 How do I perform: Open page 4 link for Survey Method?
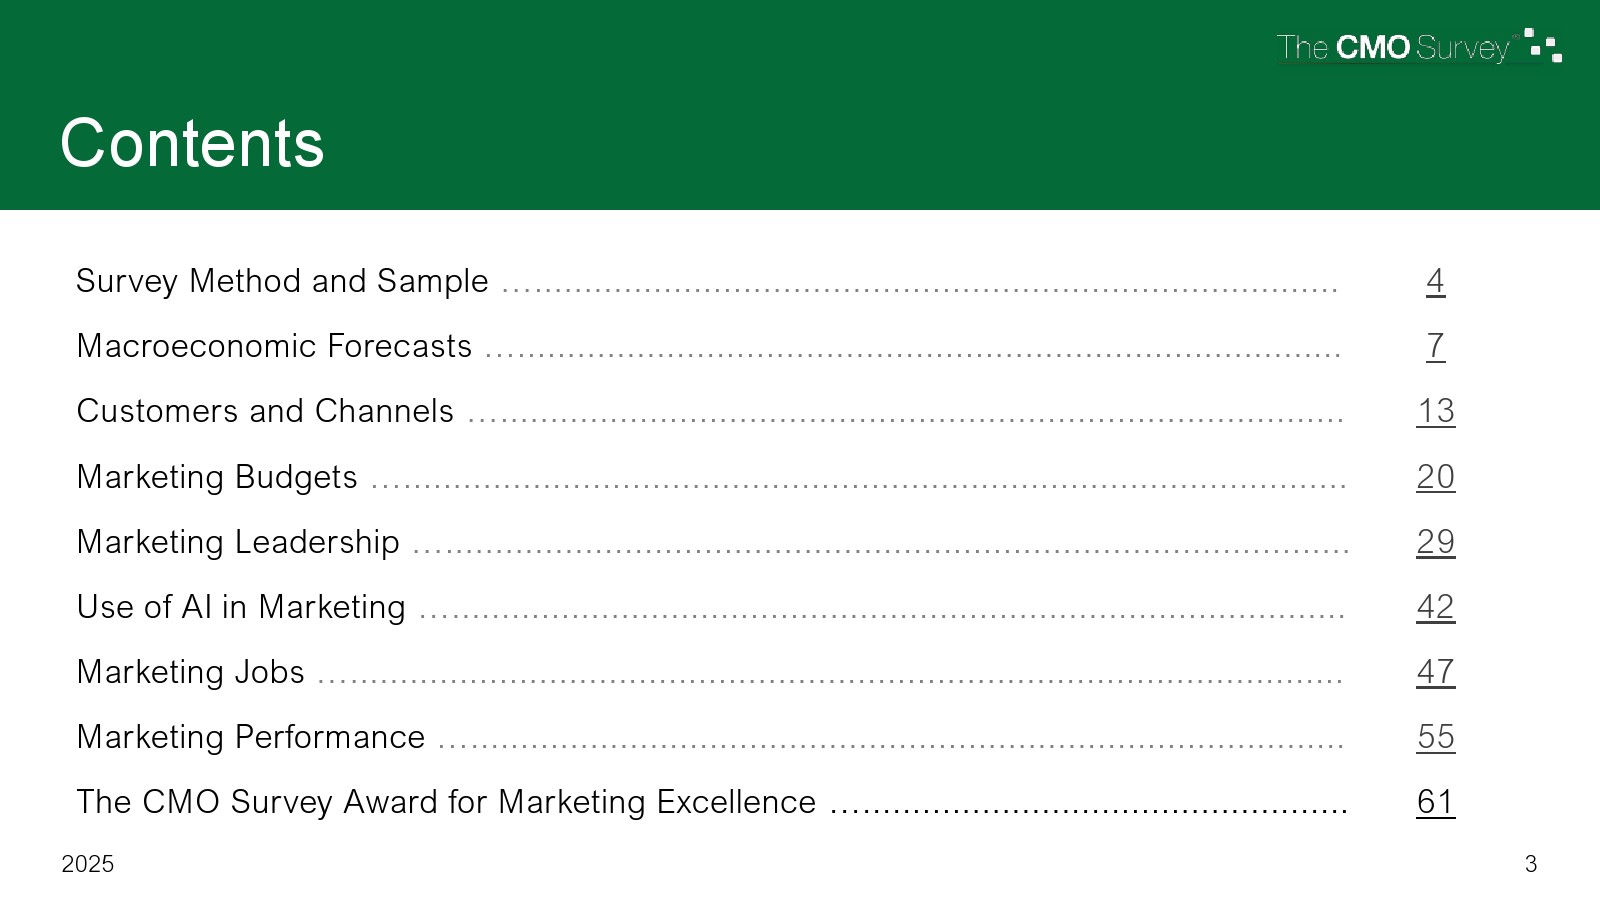[x=1435, y=281]
